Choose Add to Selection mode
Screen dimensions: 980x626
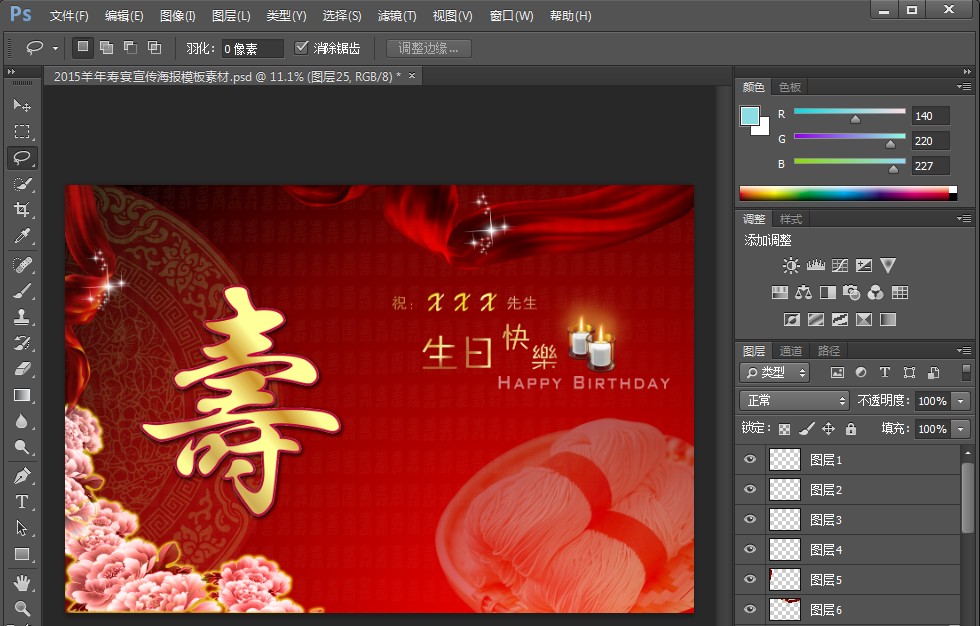click(x=107, y=47)
